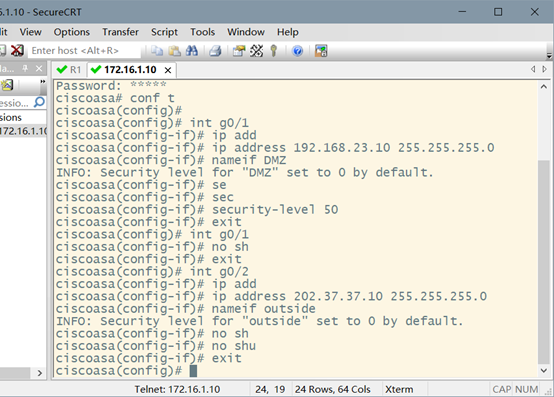Viewport: 554px width, 397px height.
Task: Click the Print icon in toolbar
Action: (x=215, y=51)
